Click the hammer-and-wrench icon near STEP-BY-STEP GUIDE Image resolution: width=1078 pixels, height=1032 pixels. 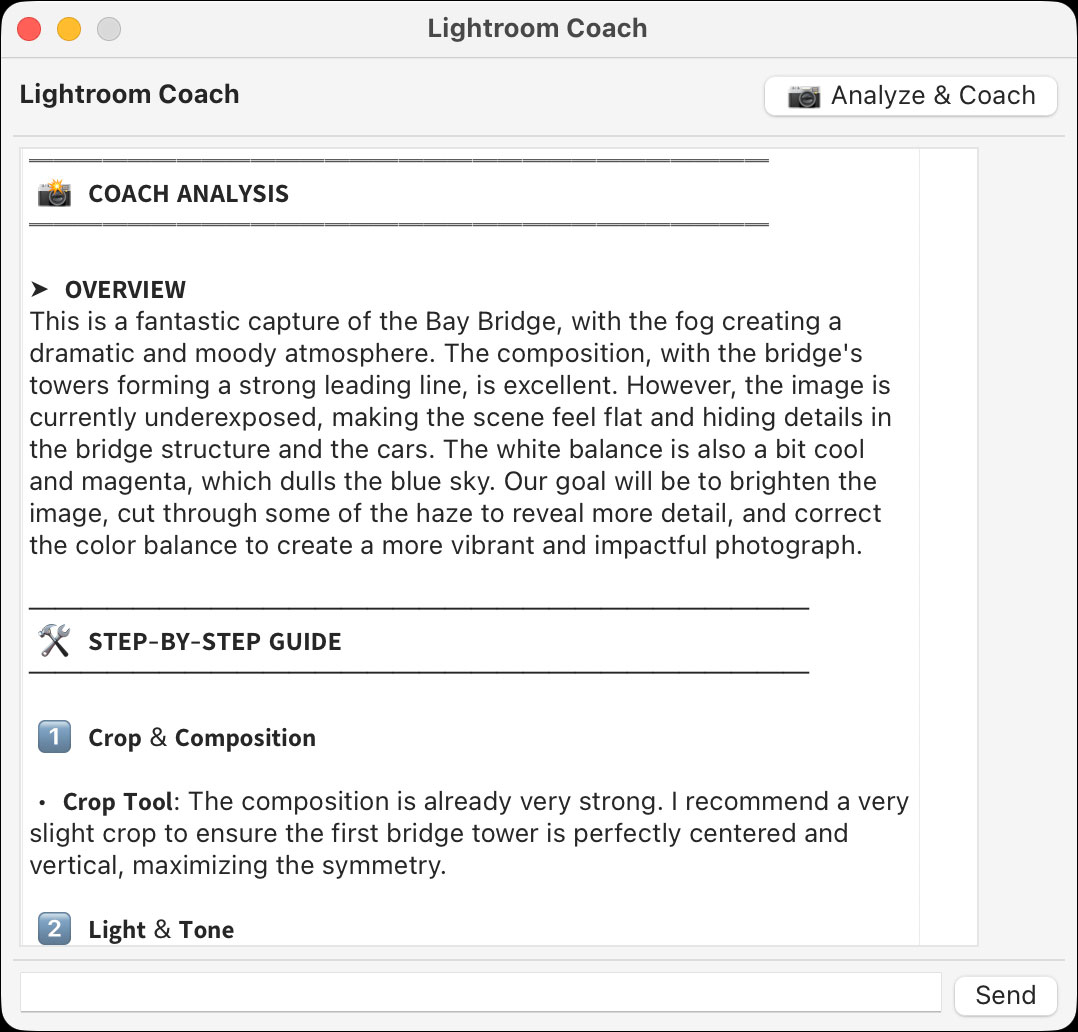click(55, 641)
